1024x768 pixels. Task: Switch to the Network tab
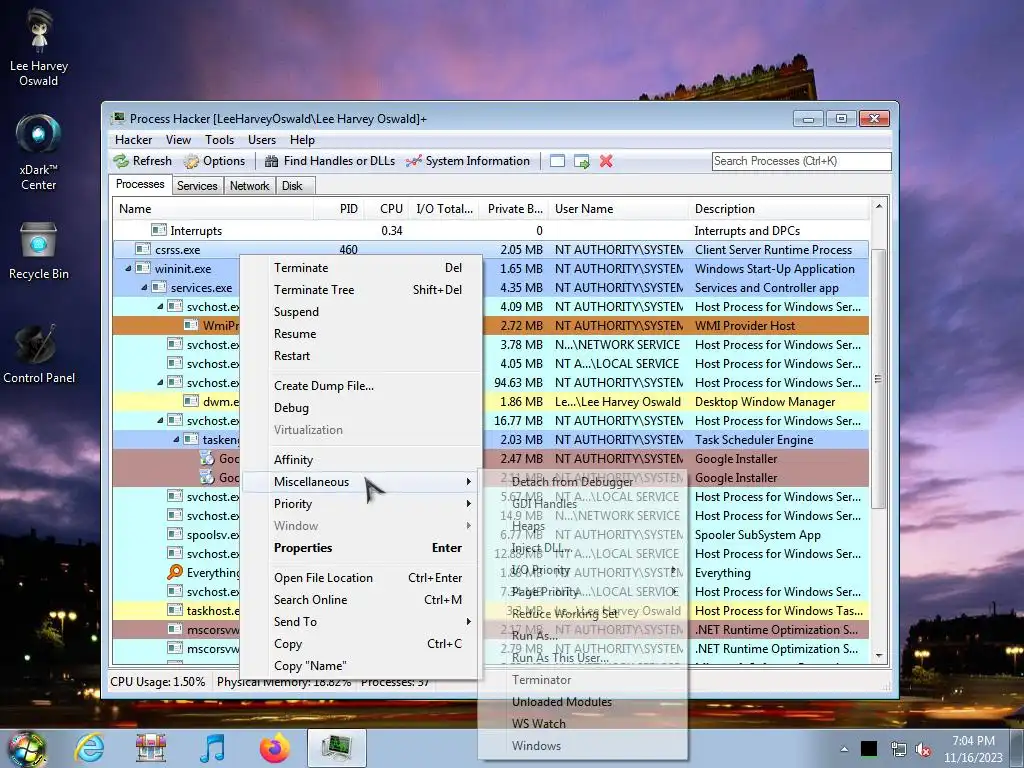click(249, 186)
